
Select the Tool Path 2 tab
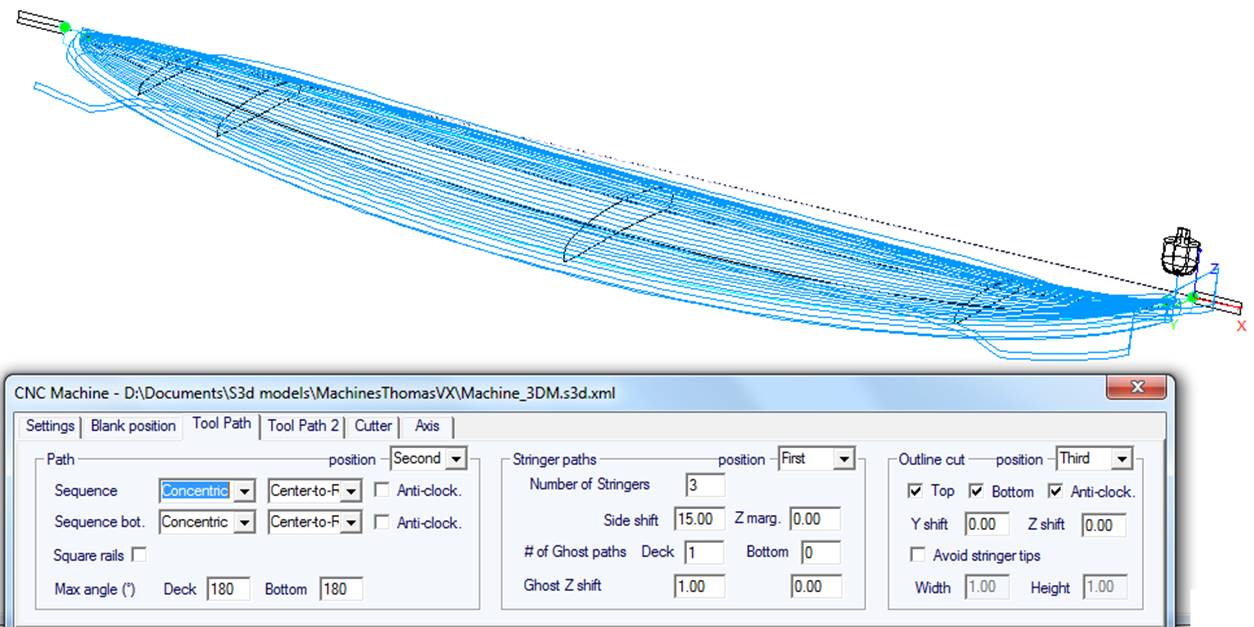303,426
